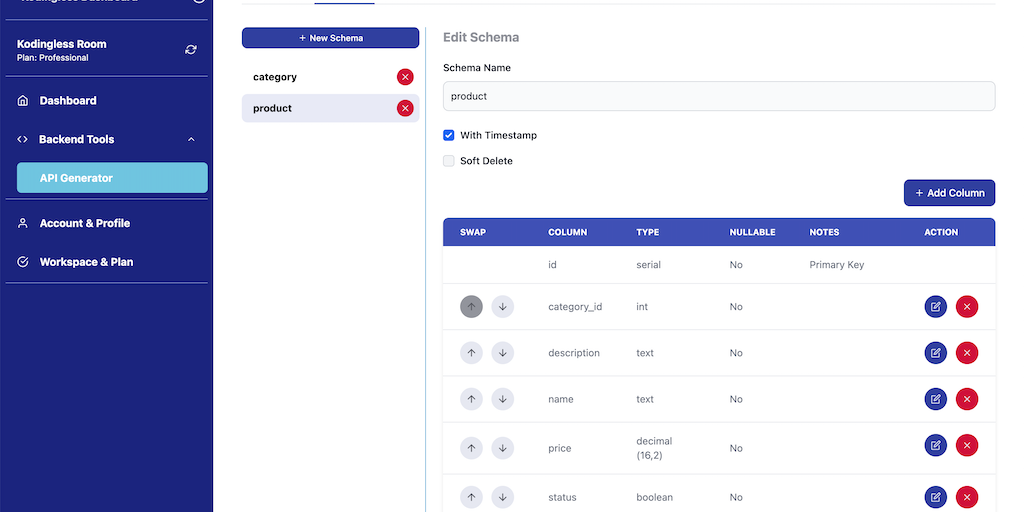Screen dimensions: 1024x512
Task: Edit the category_id column
Action: 935,307
